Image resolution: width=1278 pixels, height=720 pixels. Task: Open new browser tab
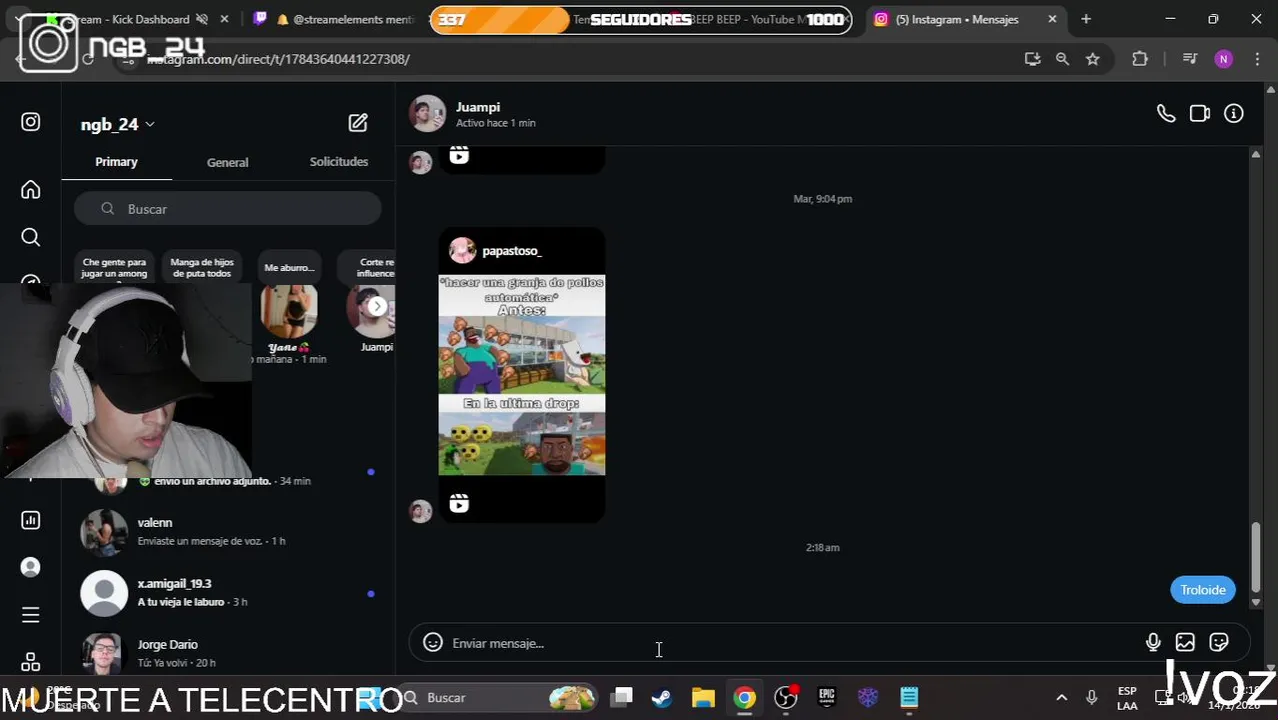1086,19
